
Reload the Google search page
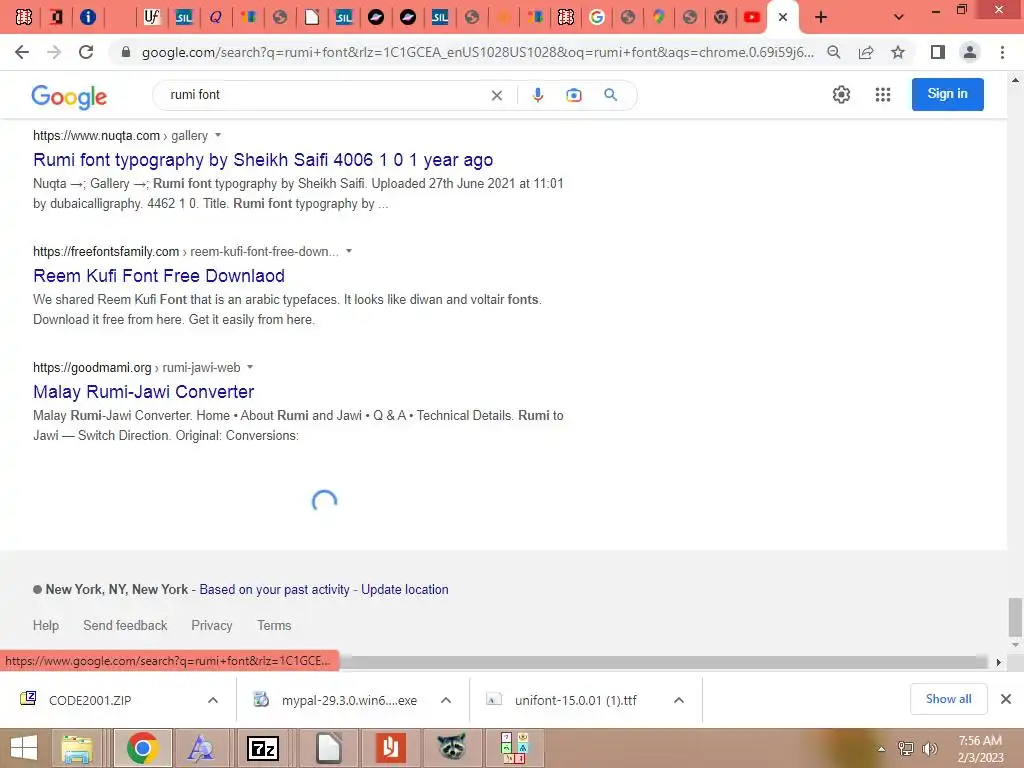coord(86,52)
